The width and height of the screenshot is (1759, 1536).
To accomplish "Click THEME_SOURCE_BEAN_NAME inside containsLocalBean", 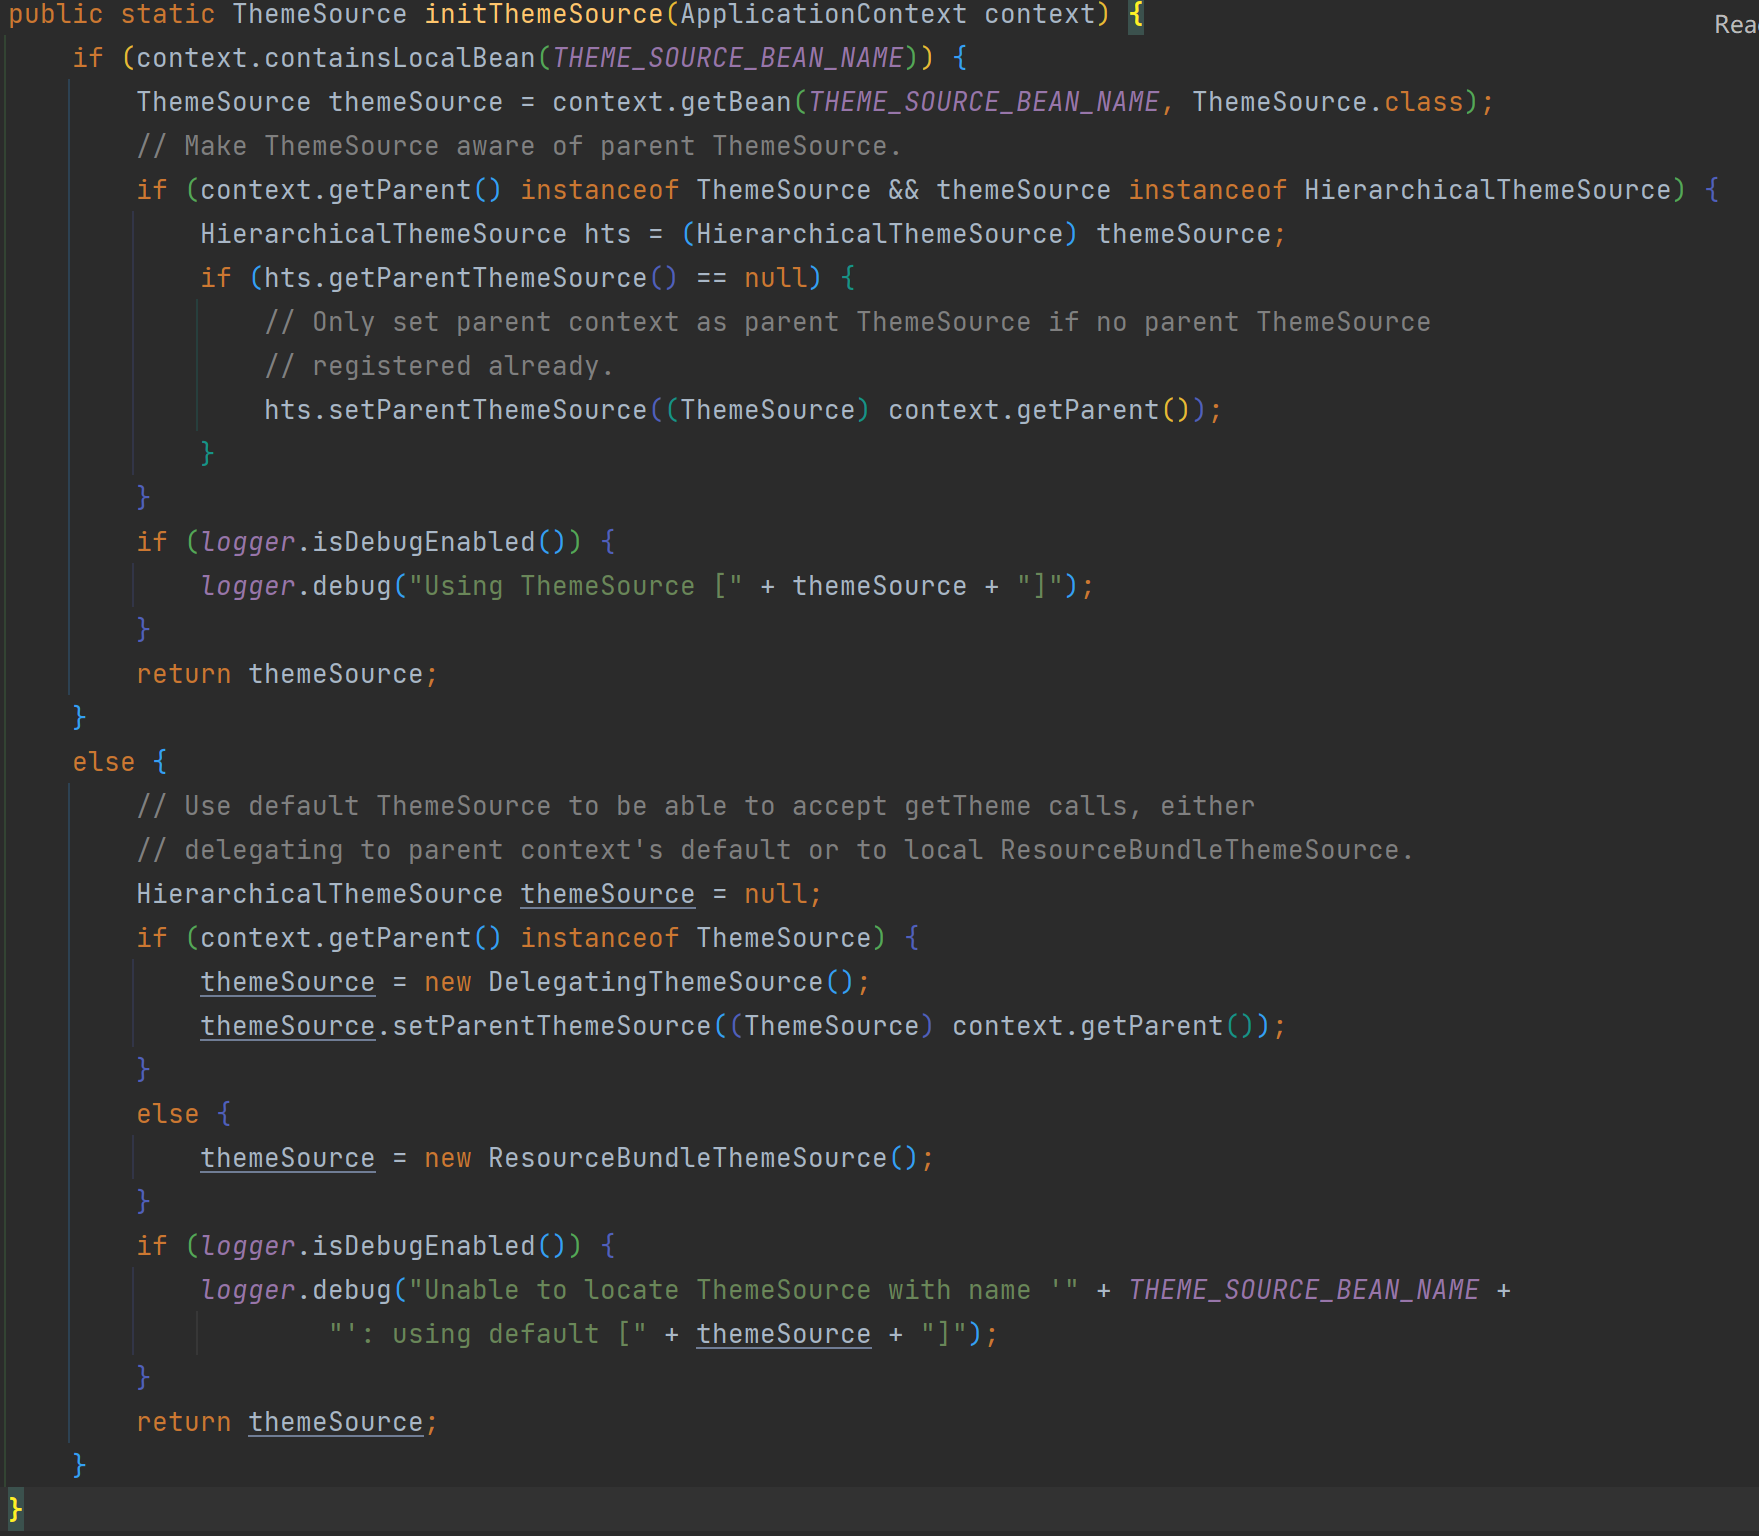I will [728, 58].
